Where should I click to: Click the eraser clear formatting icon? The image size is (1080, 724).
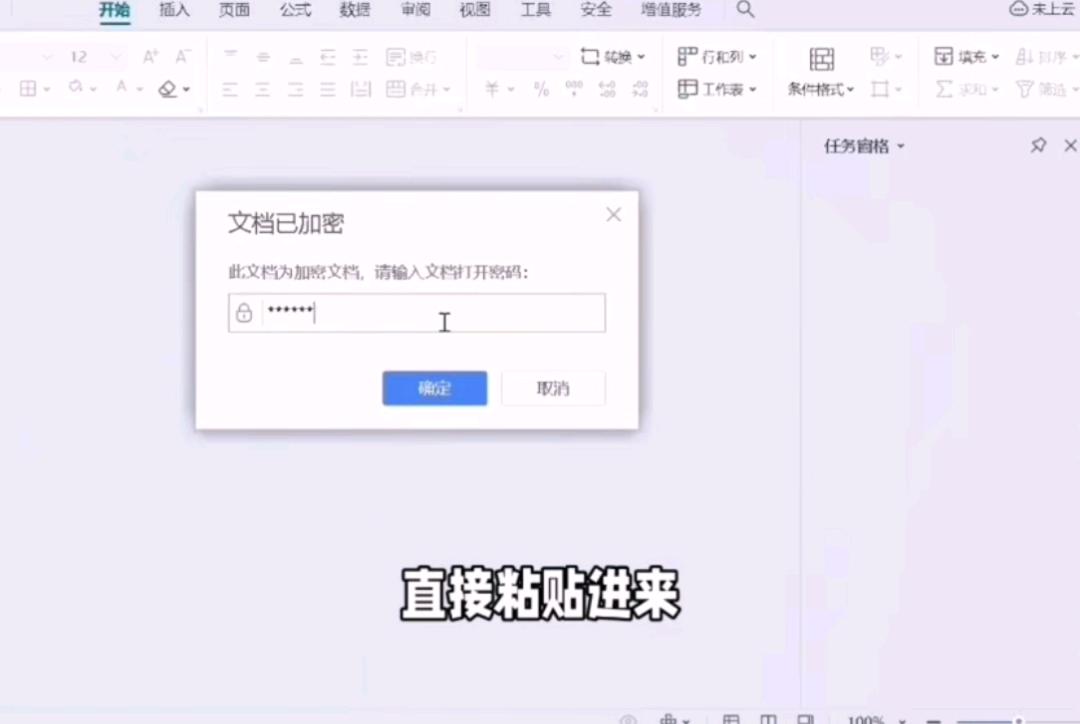[x=167, y=89]
